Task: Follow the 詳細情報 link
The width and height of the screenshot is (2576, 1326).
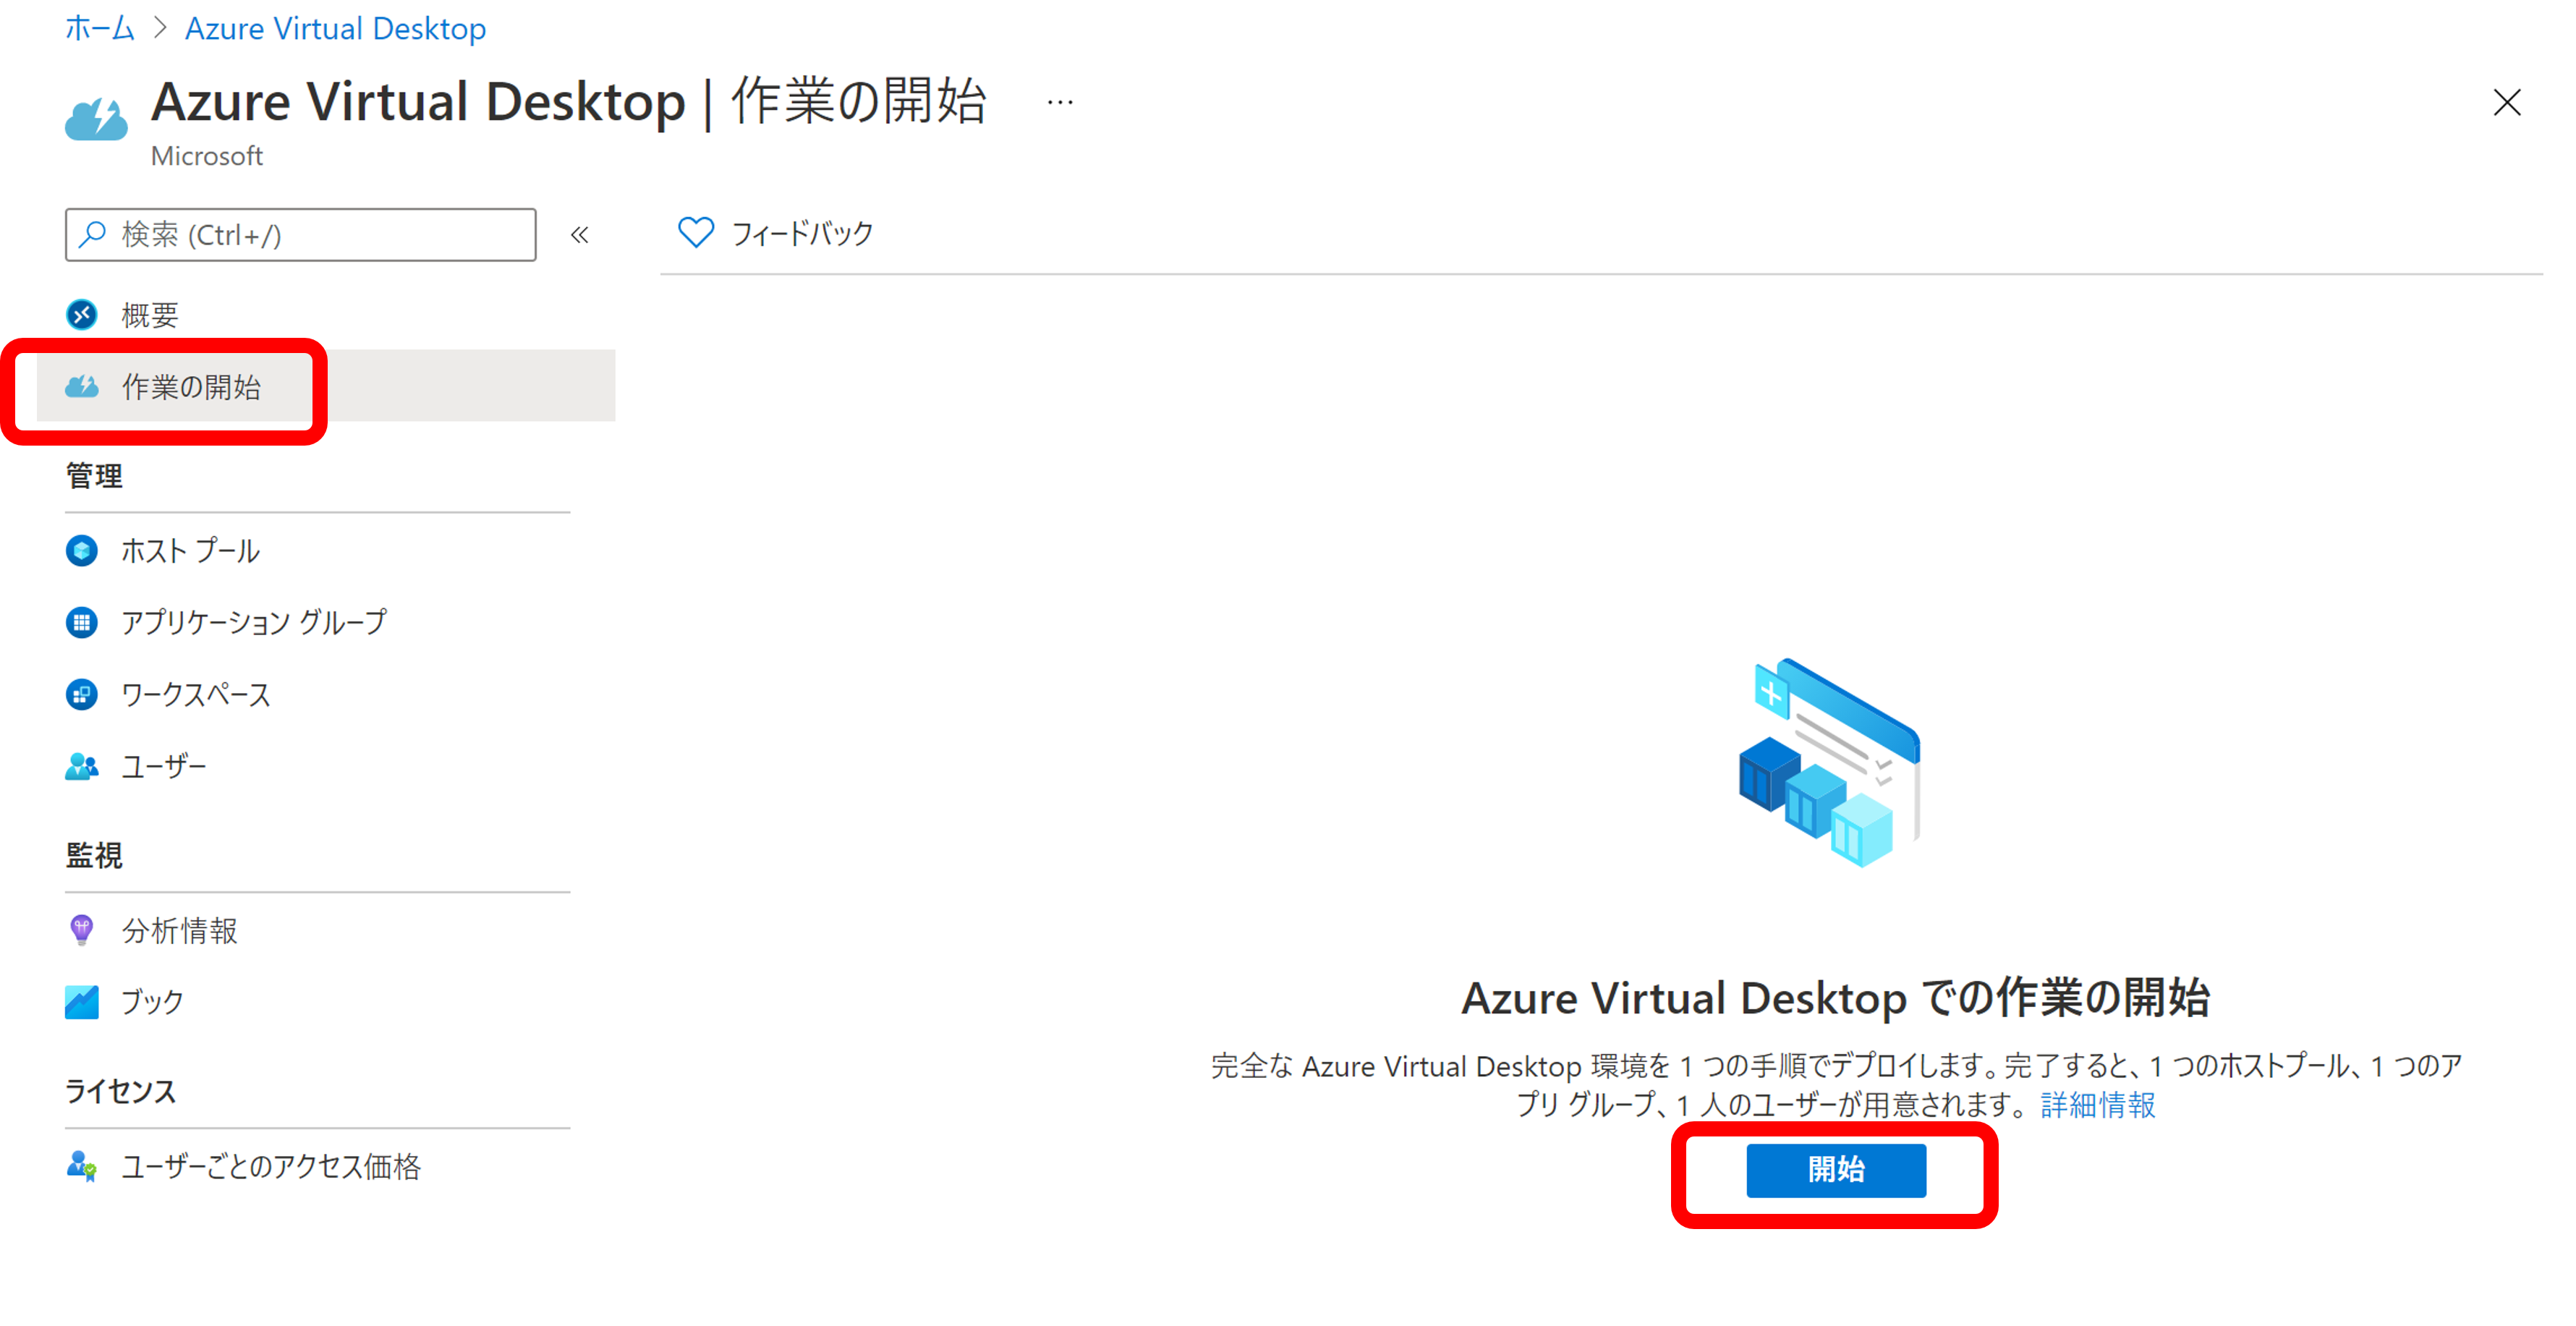Action: tap(2098, 1105)
